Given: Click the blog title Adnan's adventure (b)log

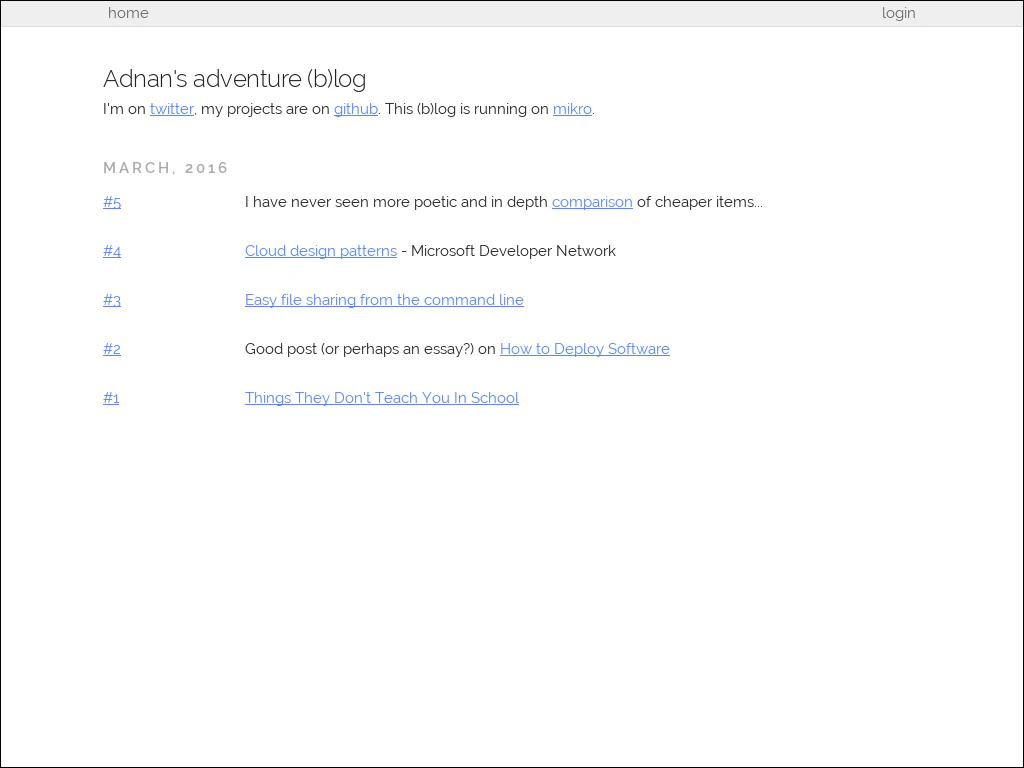Looking at the screenshot, I should pyautogui.click(x=234, y=79).
